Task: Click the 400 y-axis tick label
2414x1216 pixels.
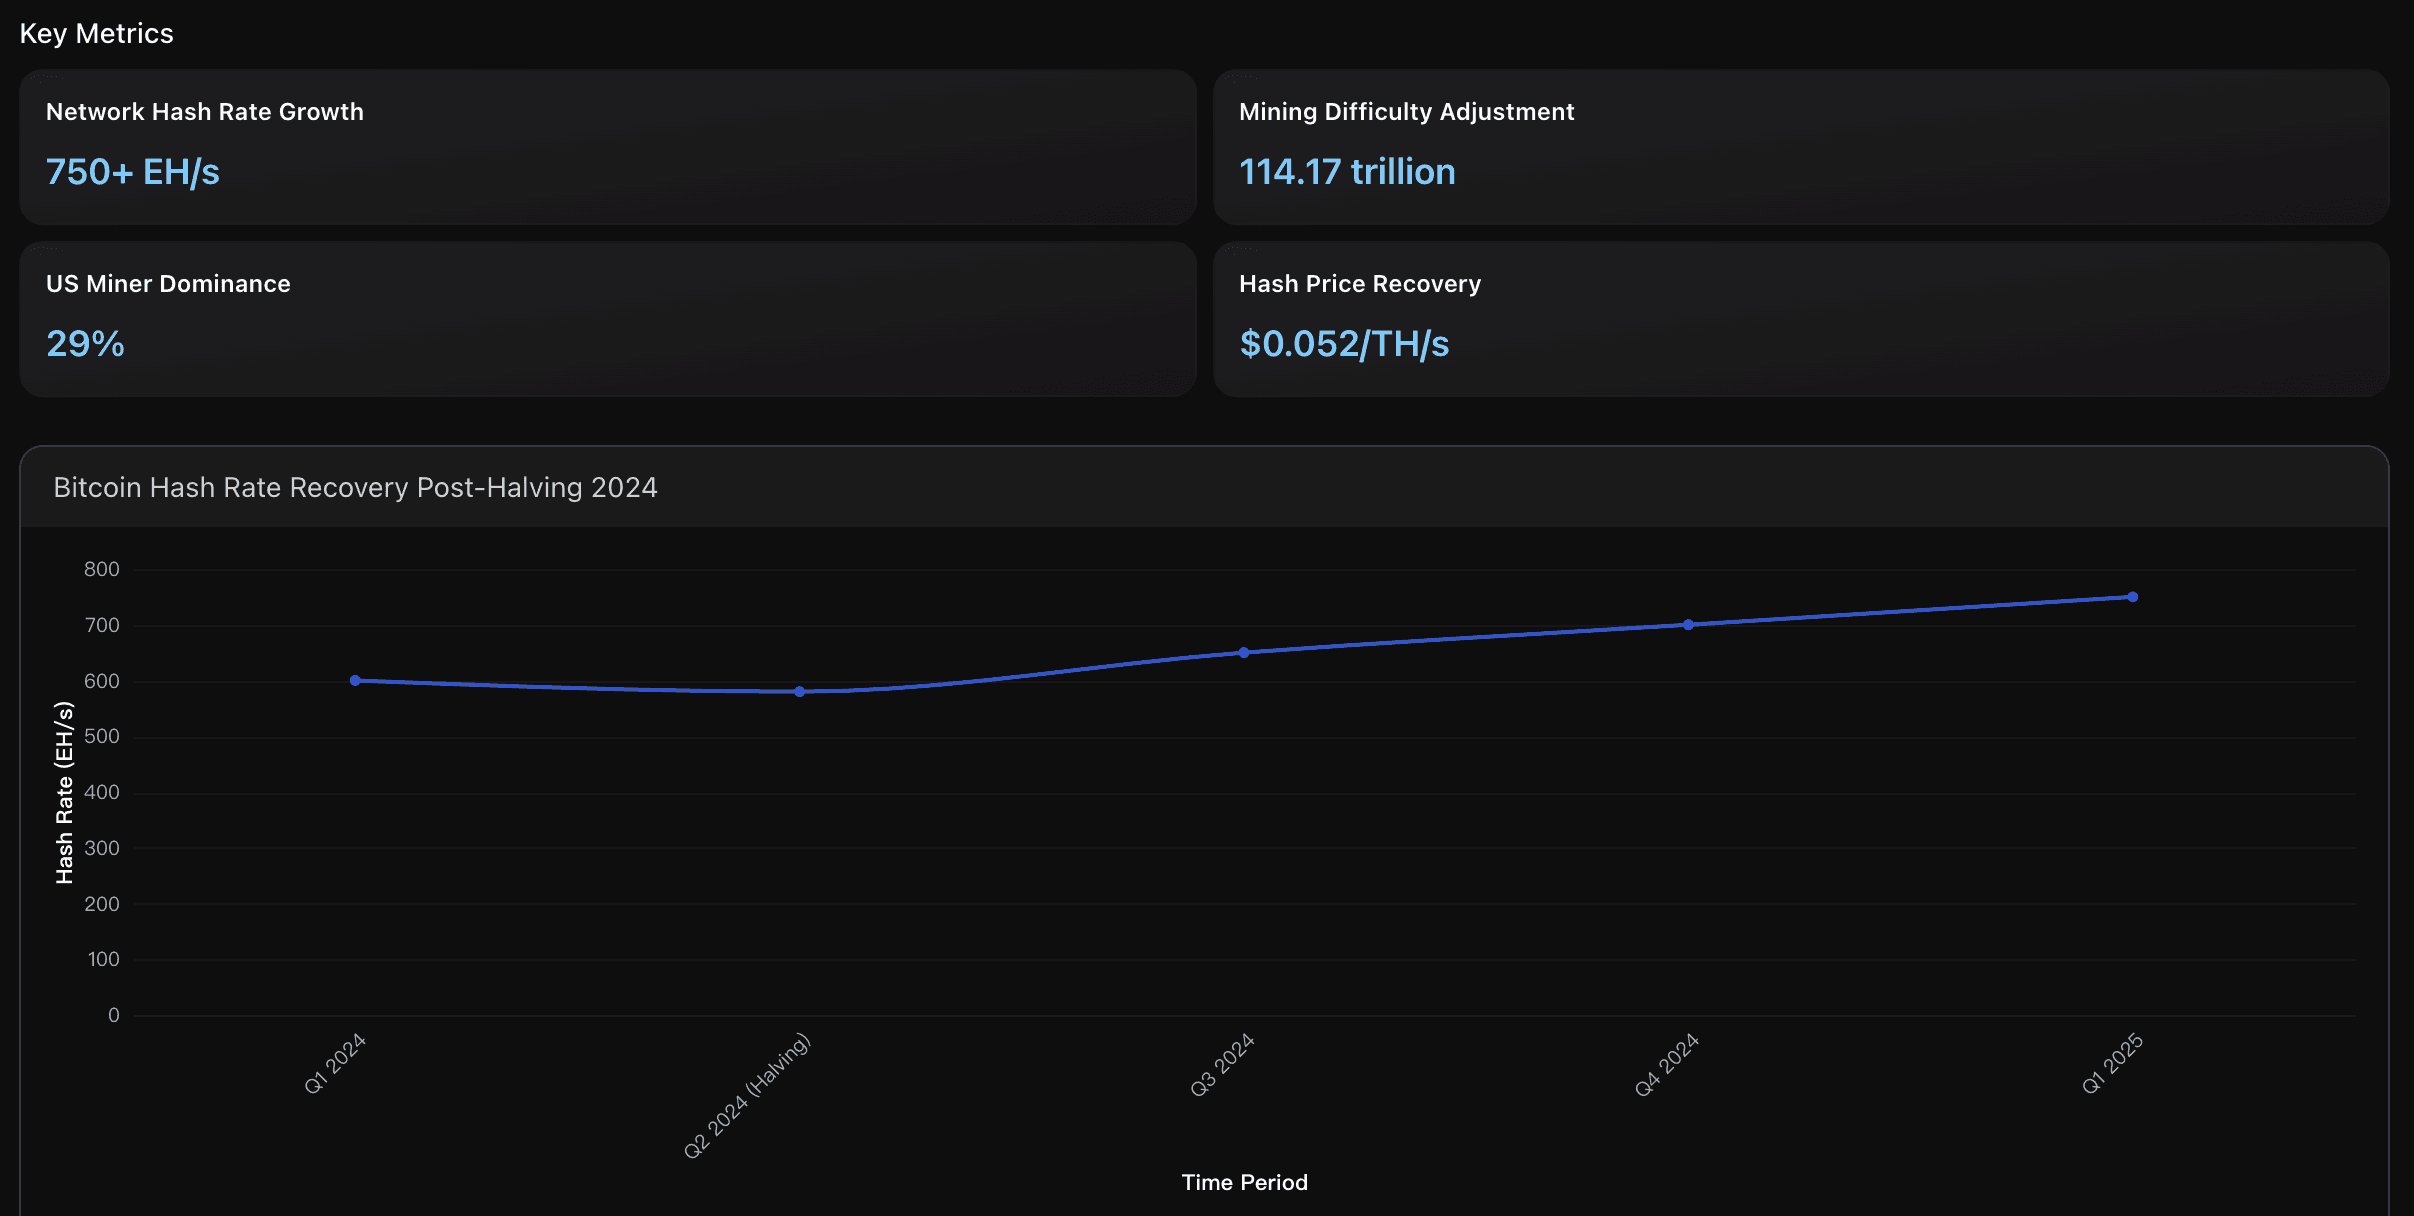Action: coord(102,793)
